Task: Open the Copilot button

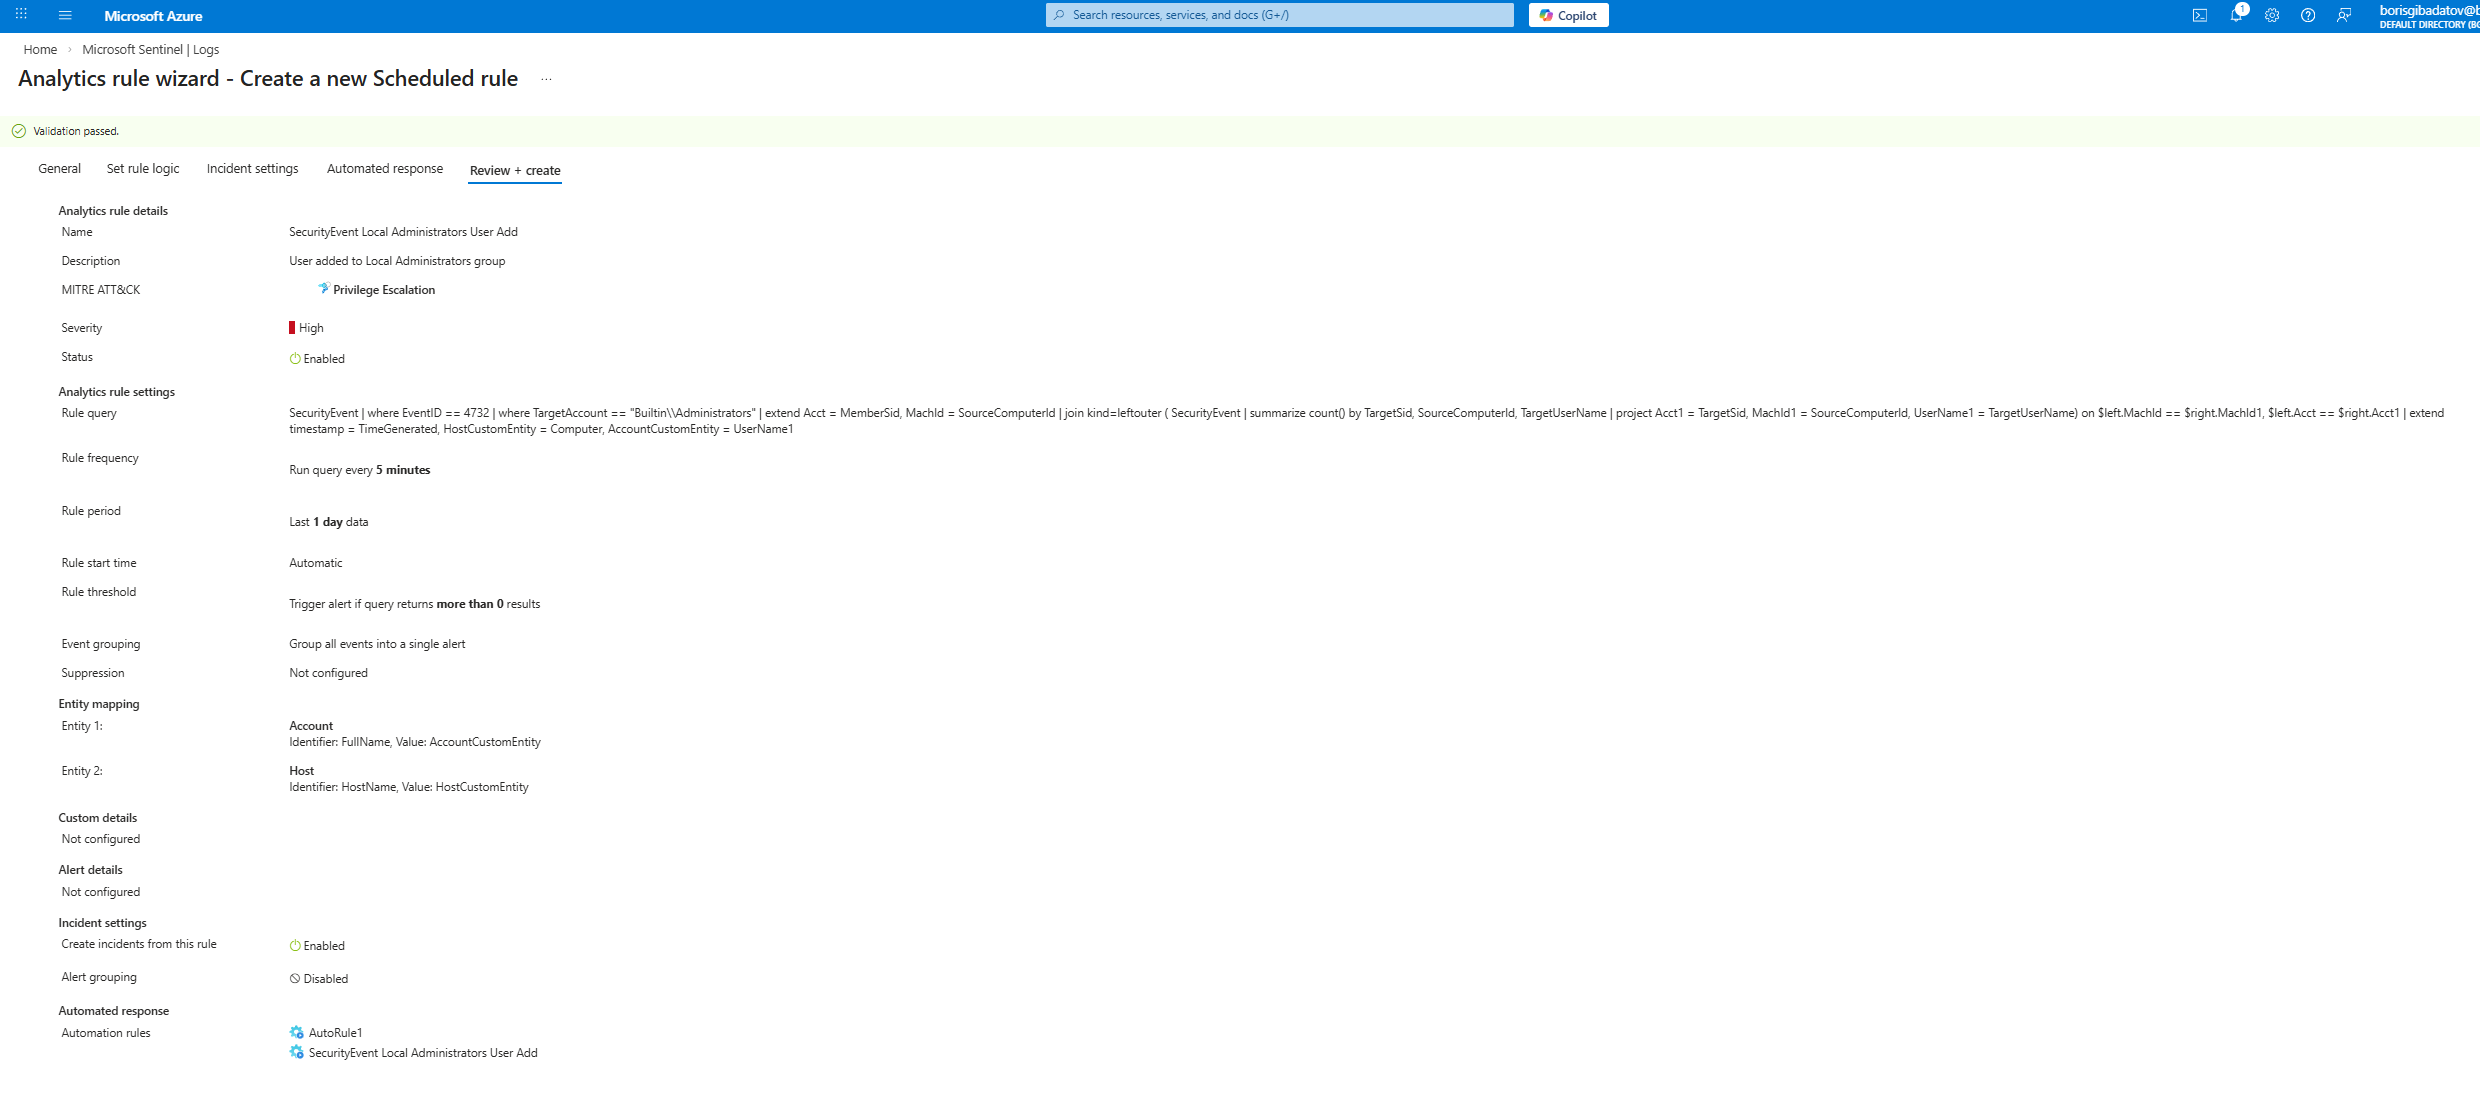Action: pos(1568,15)
